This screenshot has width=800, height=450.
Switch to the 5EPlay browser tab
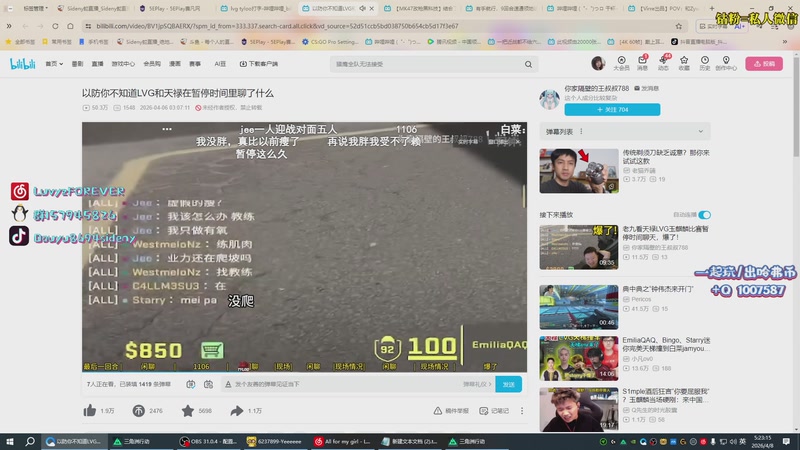173,8
